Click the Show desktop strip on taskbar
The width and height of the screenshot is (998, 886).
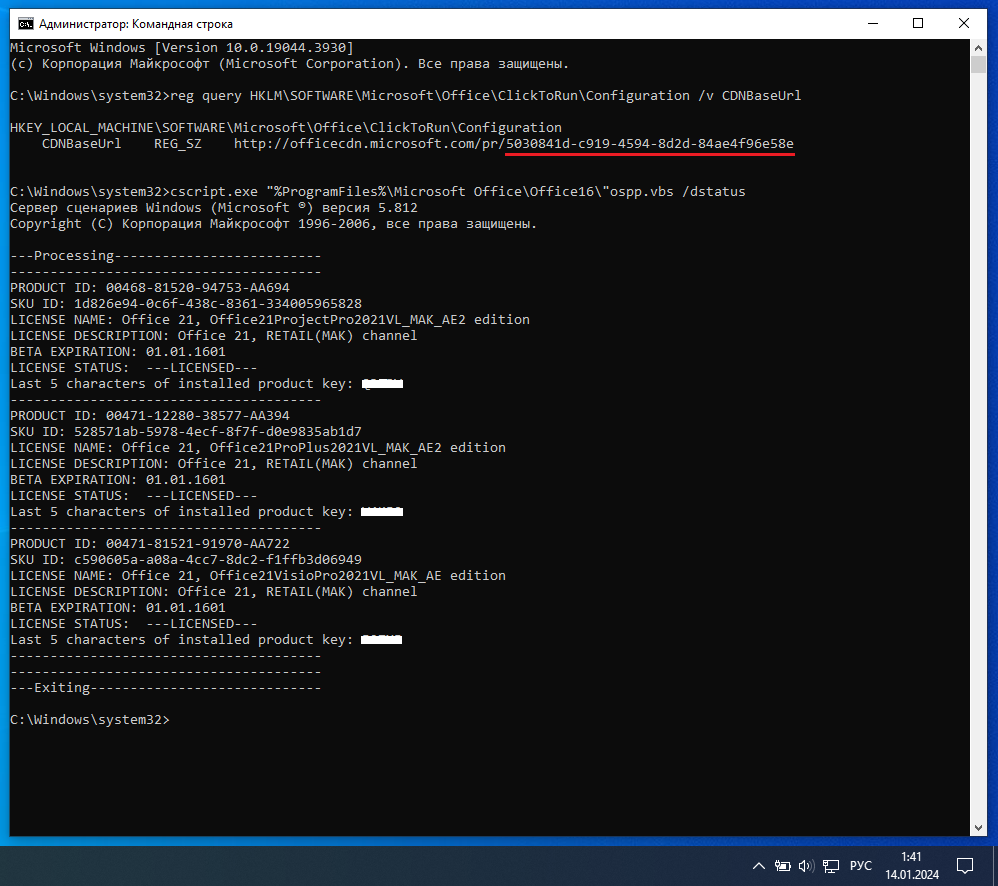pyautogui.click(x=995, y=866)
